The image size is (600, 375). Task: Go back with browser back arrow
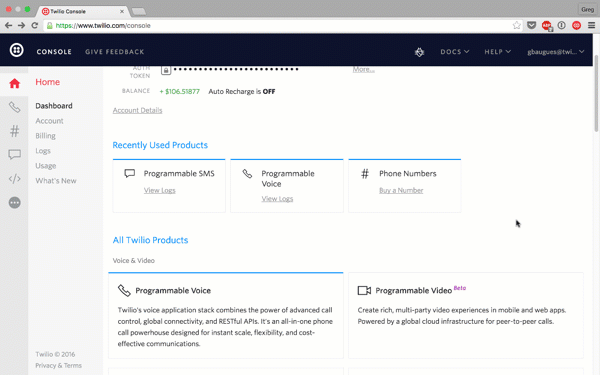click(8, 25)
